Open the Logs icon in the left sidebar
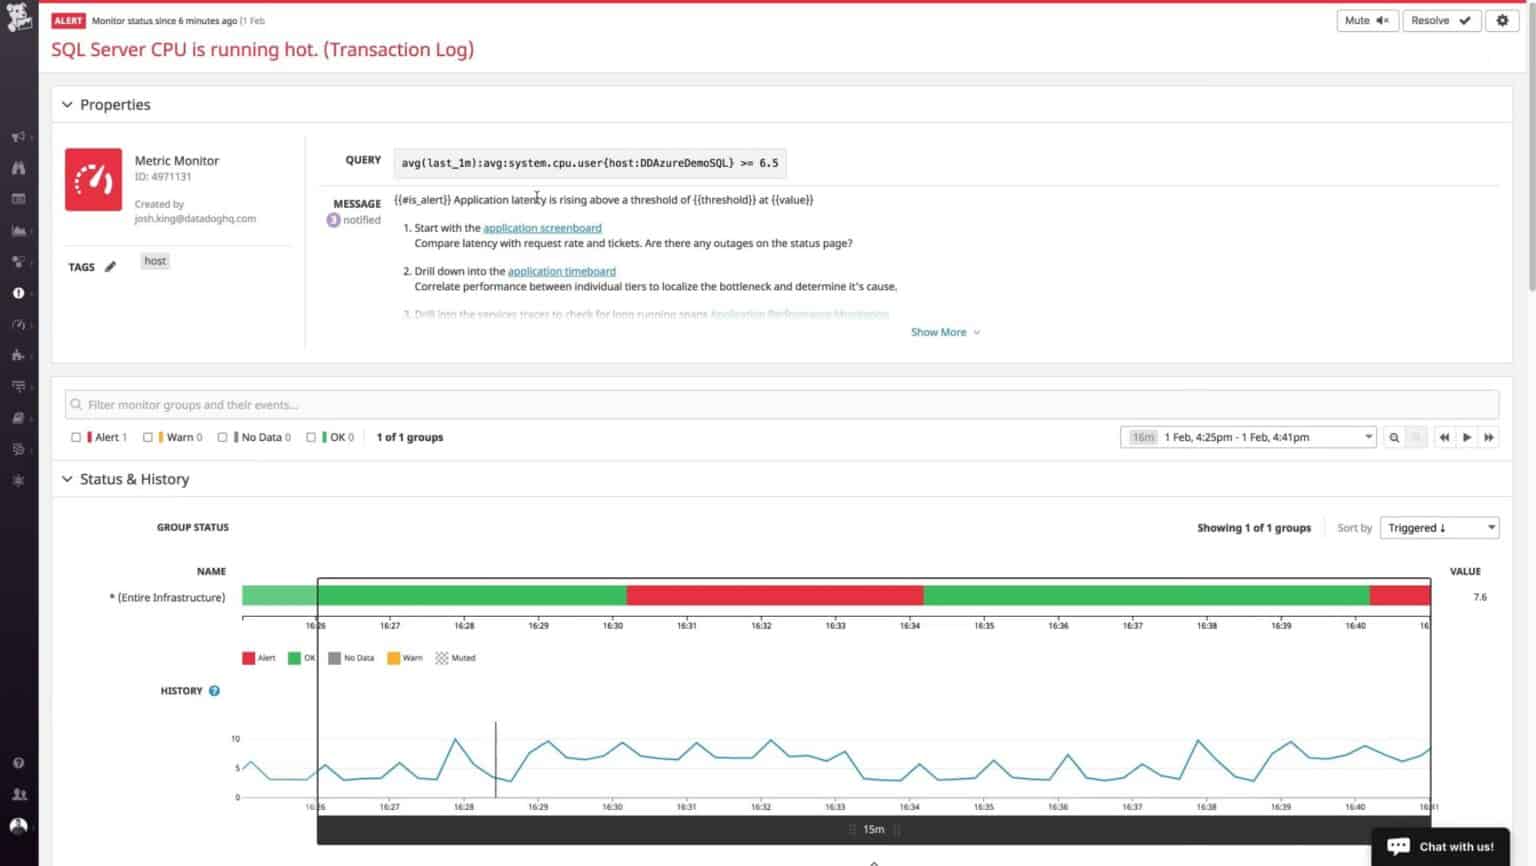1536x866 pixels. [18, 386]
